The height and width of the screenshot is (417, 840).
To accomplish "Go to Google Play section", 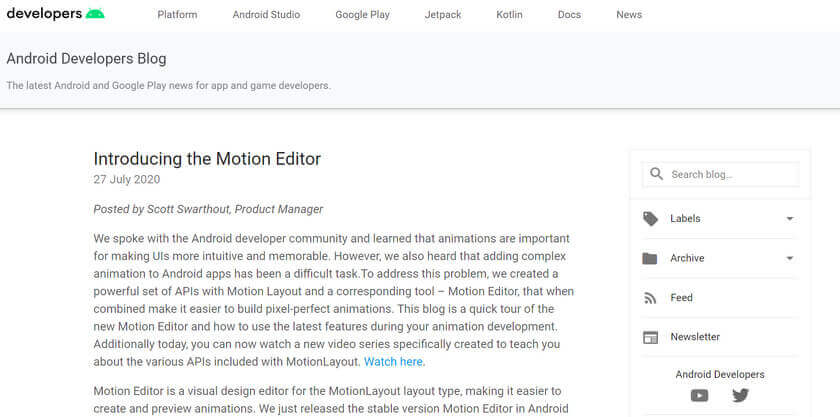I will tap(363, 15).
